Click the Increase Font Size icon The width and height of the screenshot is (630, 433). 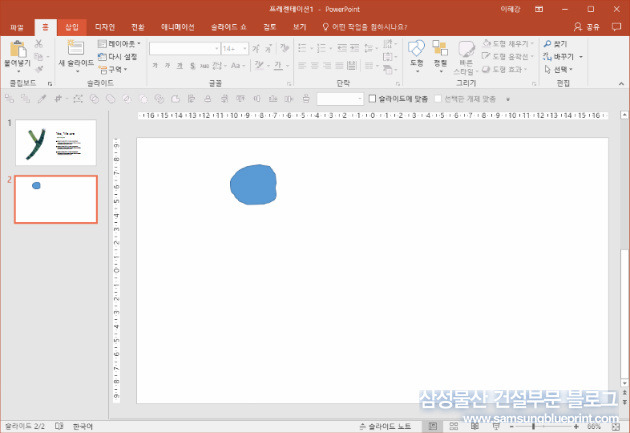(256, 49)
